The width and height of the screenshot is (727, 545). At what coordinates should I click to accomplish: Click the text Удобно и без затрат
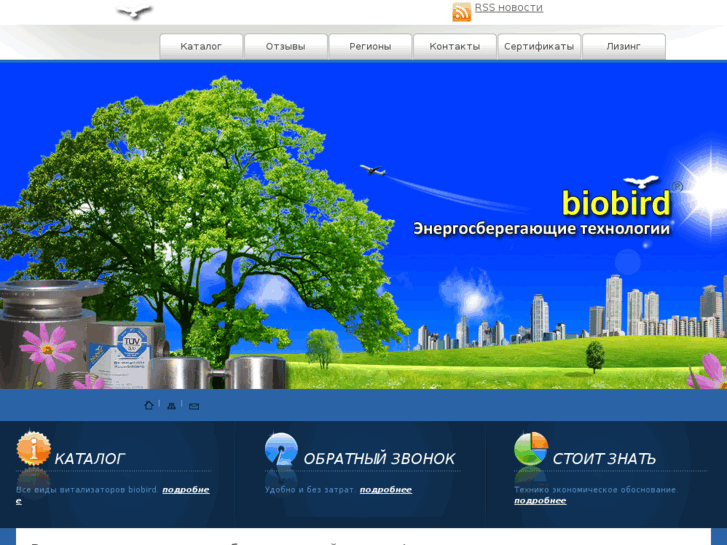(x=311, y=490)
